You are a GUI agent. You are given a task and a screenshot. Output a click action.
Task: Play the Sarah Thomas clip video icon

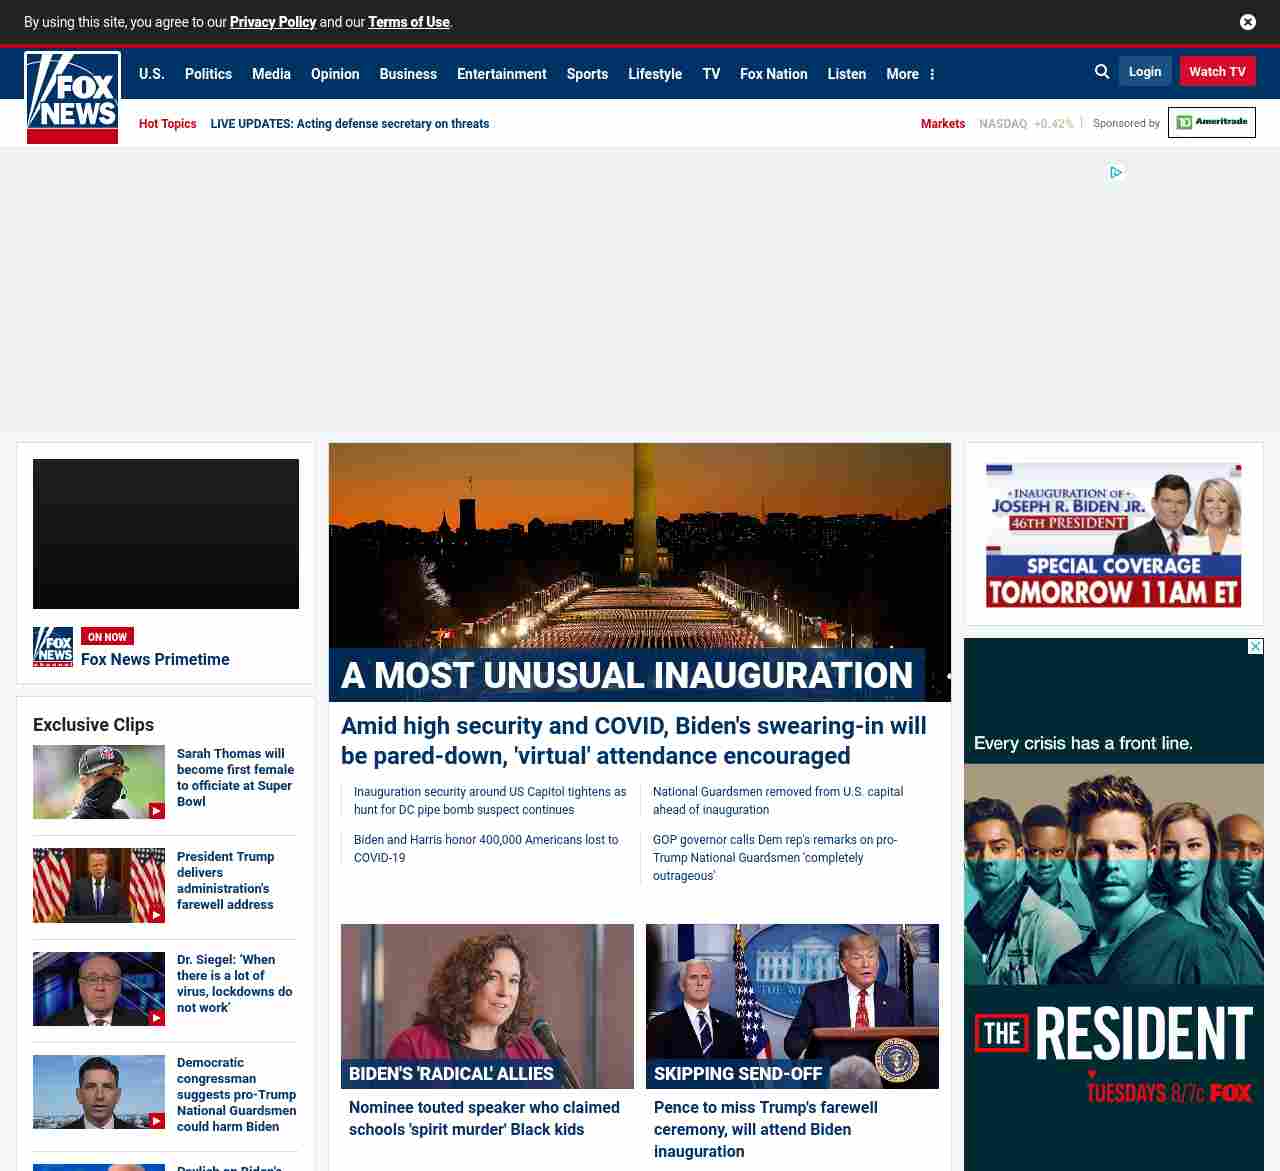pos(157,811)
